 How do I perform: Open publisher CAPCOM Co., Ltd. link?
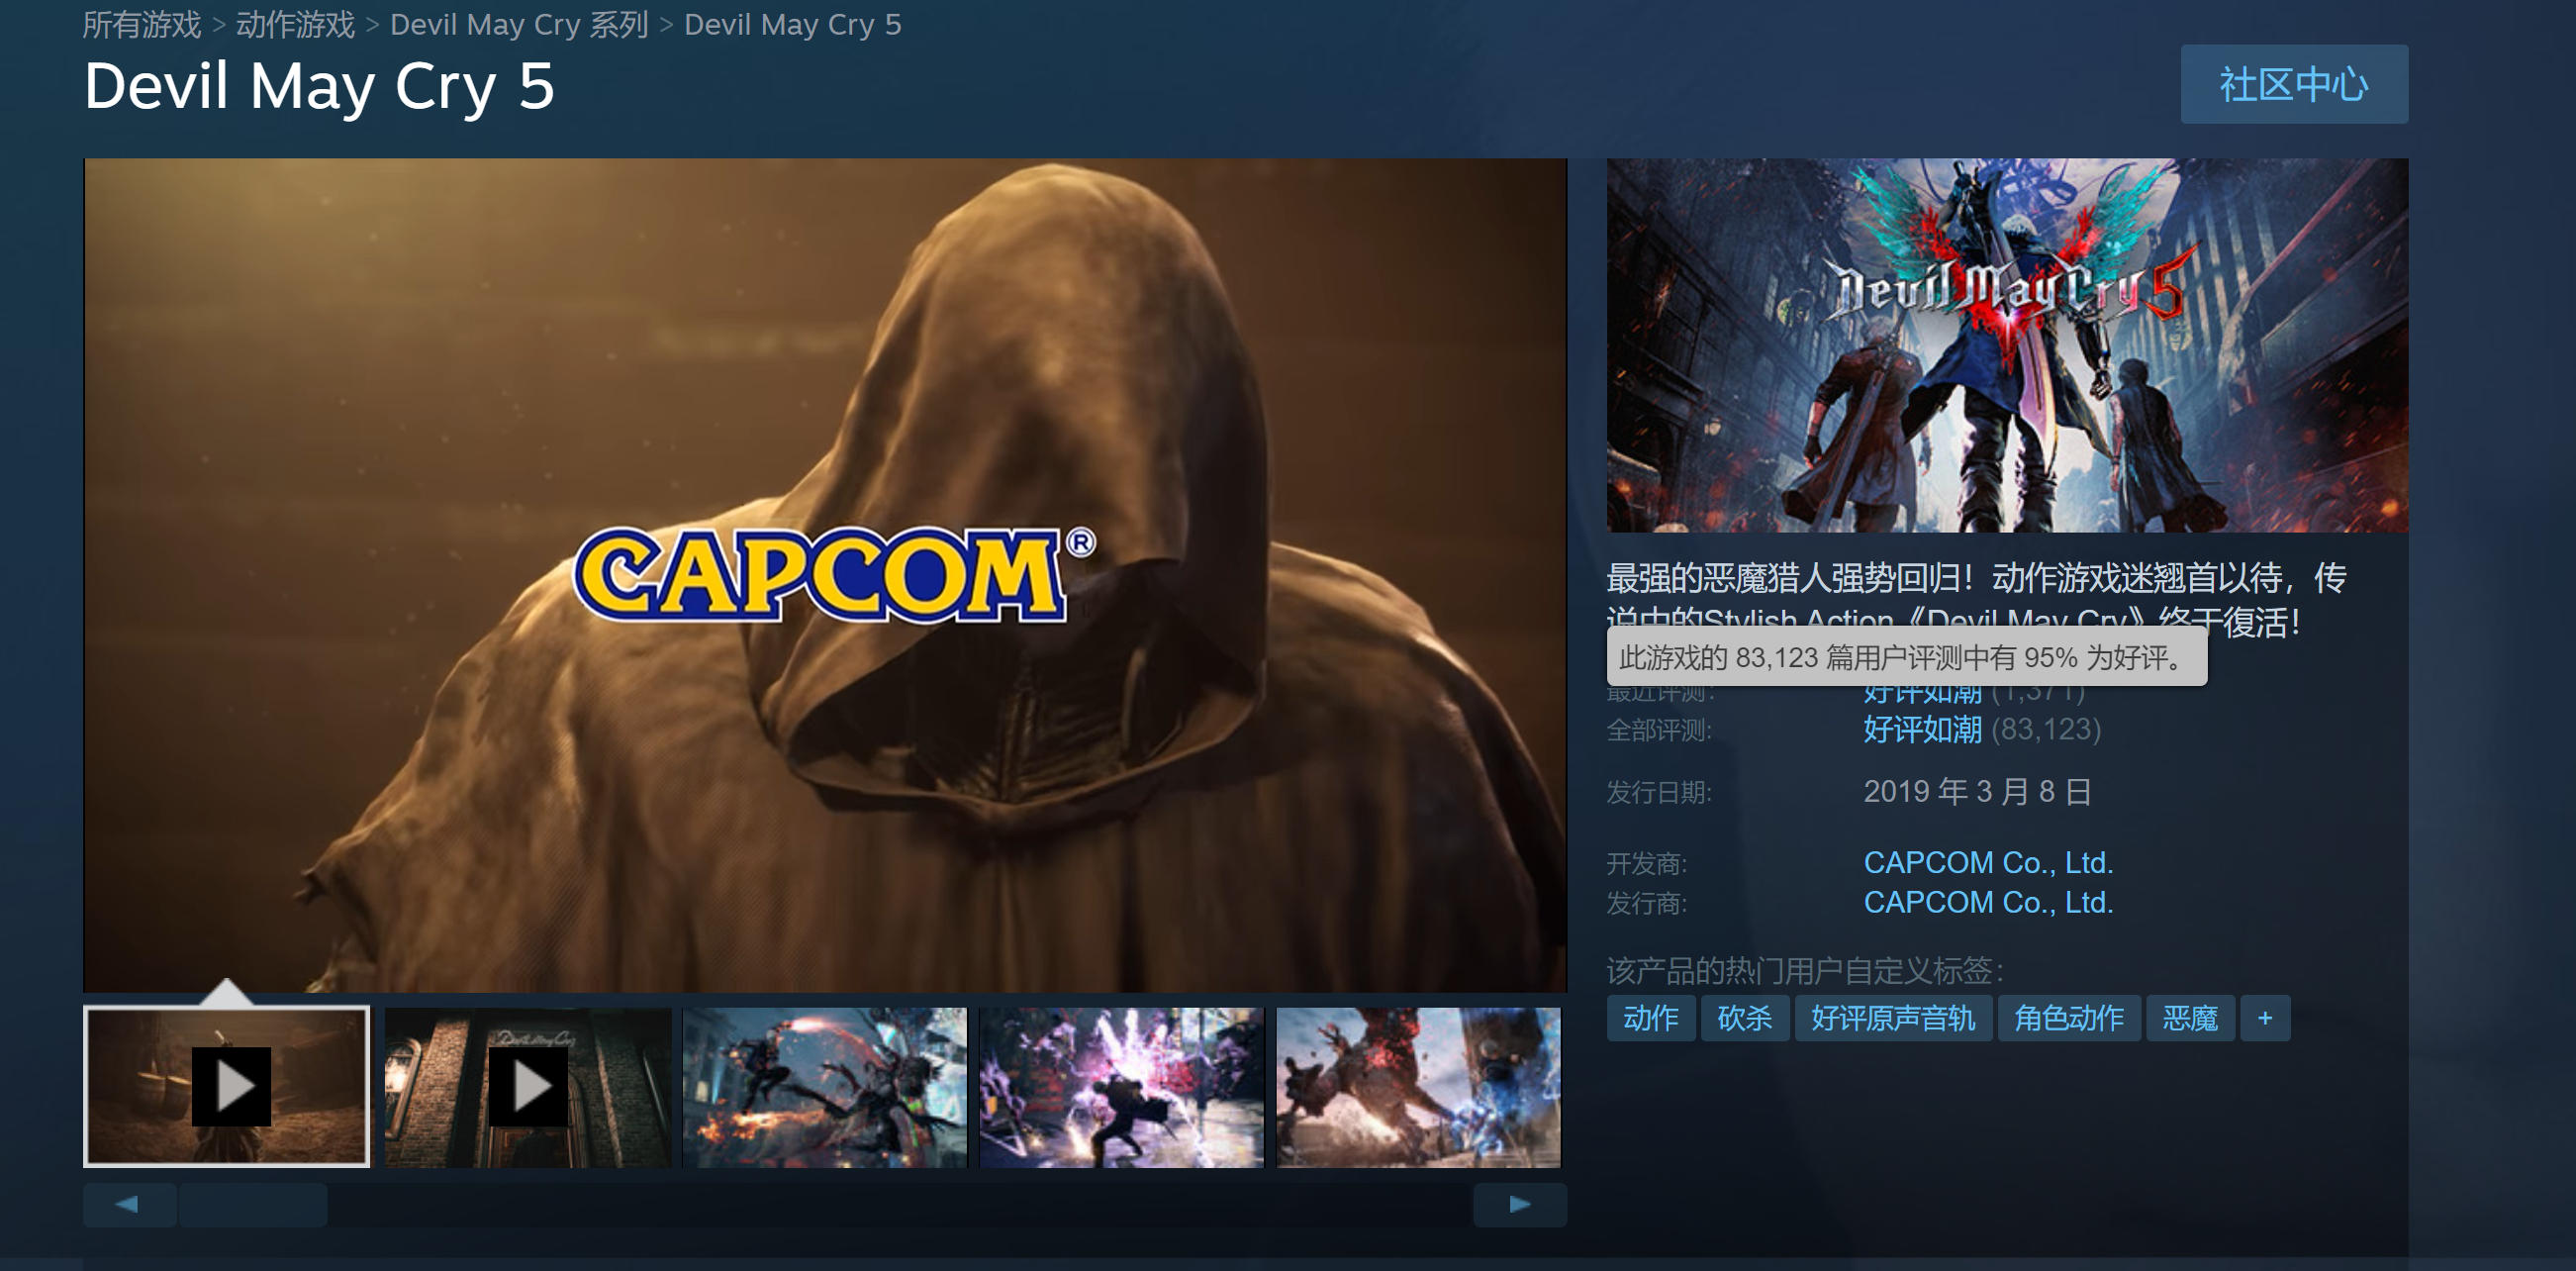point(1988,902)
